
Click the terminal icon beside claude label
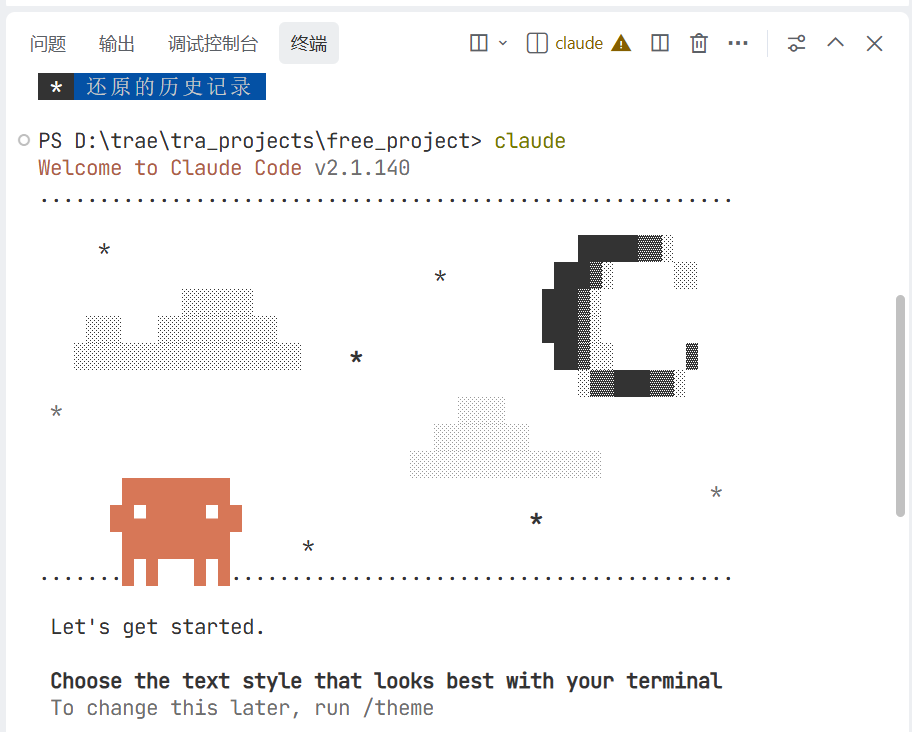coord(537,43)
